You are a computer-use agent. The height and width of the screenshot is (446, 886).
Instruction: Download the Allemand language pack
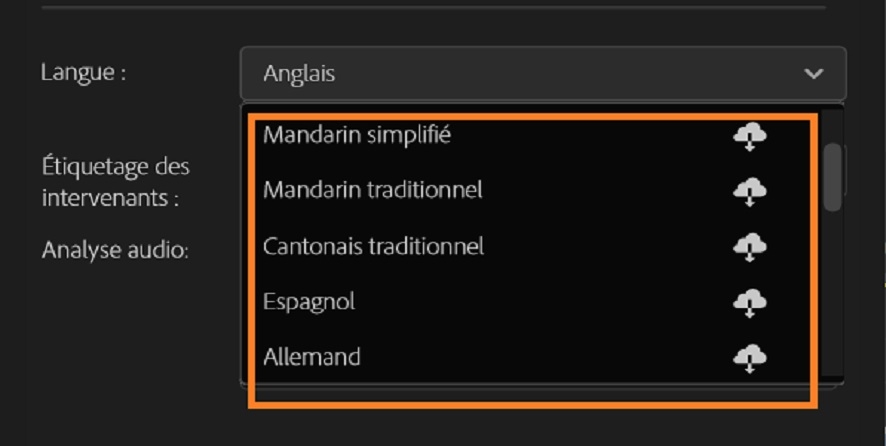point(749,356)
